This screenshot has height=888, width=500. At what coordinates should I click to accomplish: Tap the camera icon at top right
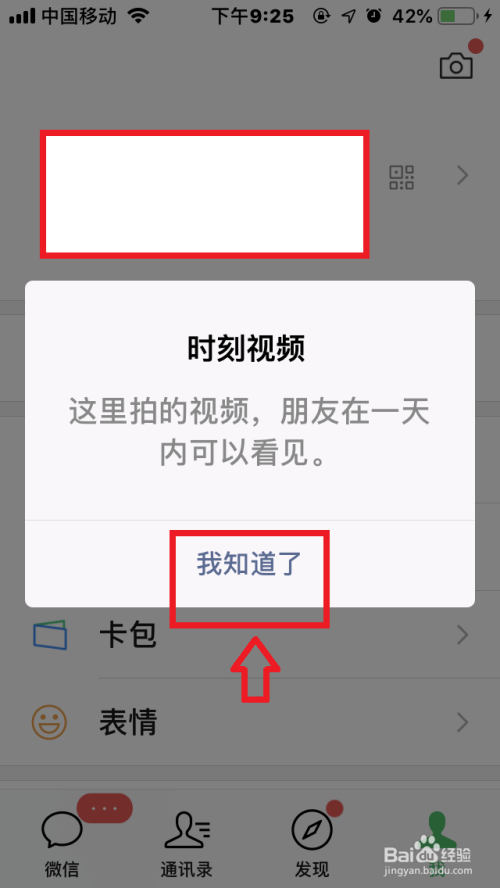pos(456,66)
